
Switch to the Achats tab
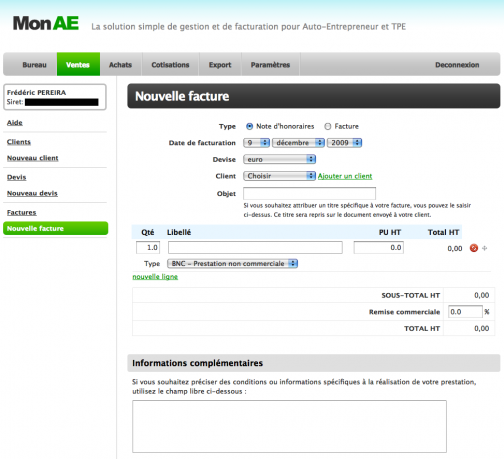click(x=120, y=65)
